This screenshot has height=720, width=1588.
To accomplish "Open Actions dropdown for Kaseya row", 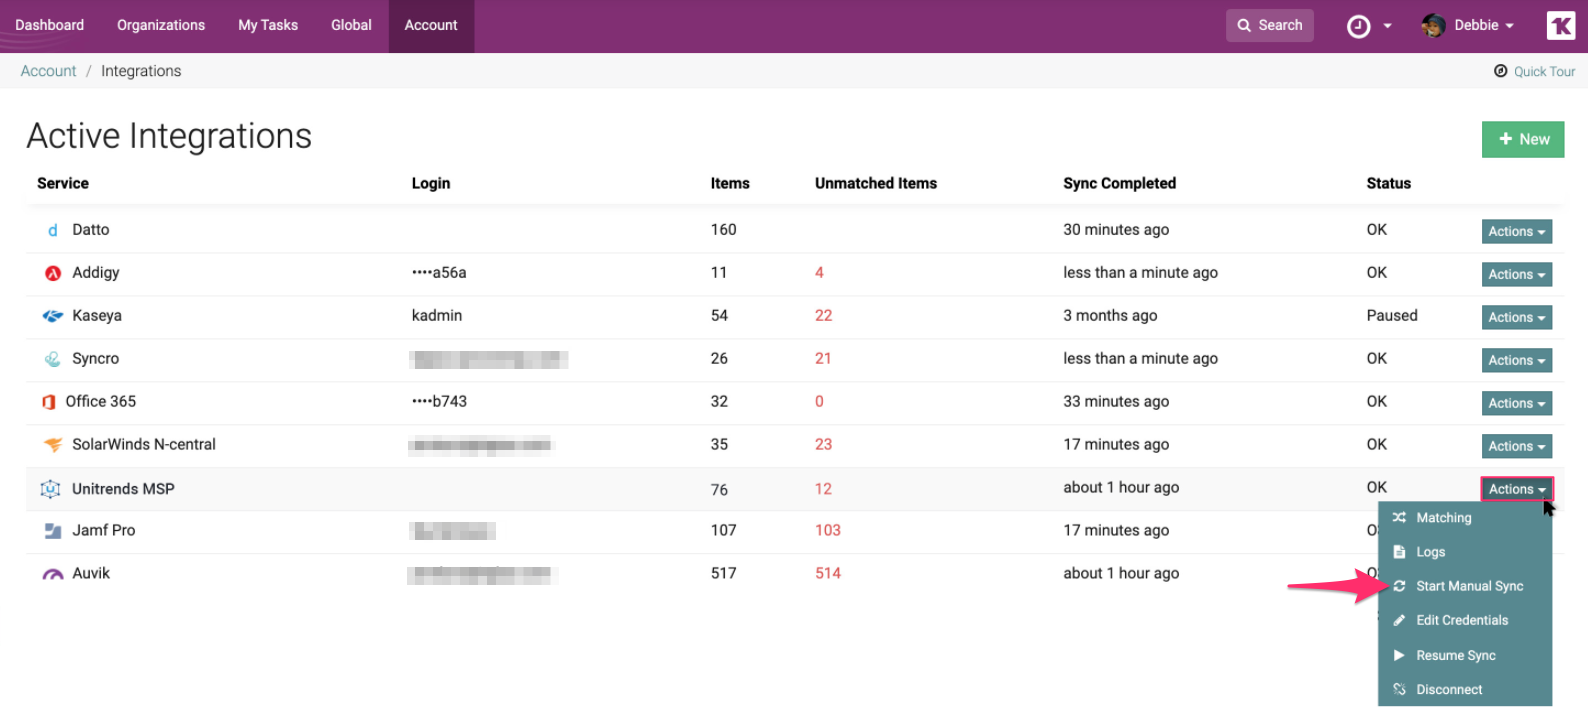I will coord(1516,317).
